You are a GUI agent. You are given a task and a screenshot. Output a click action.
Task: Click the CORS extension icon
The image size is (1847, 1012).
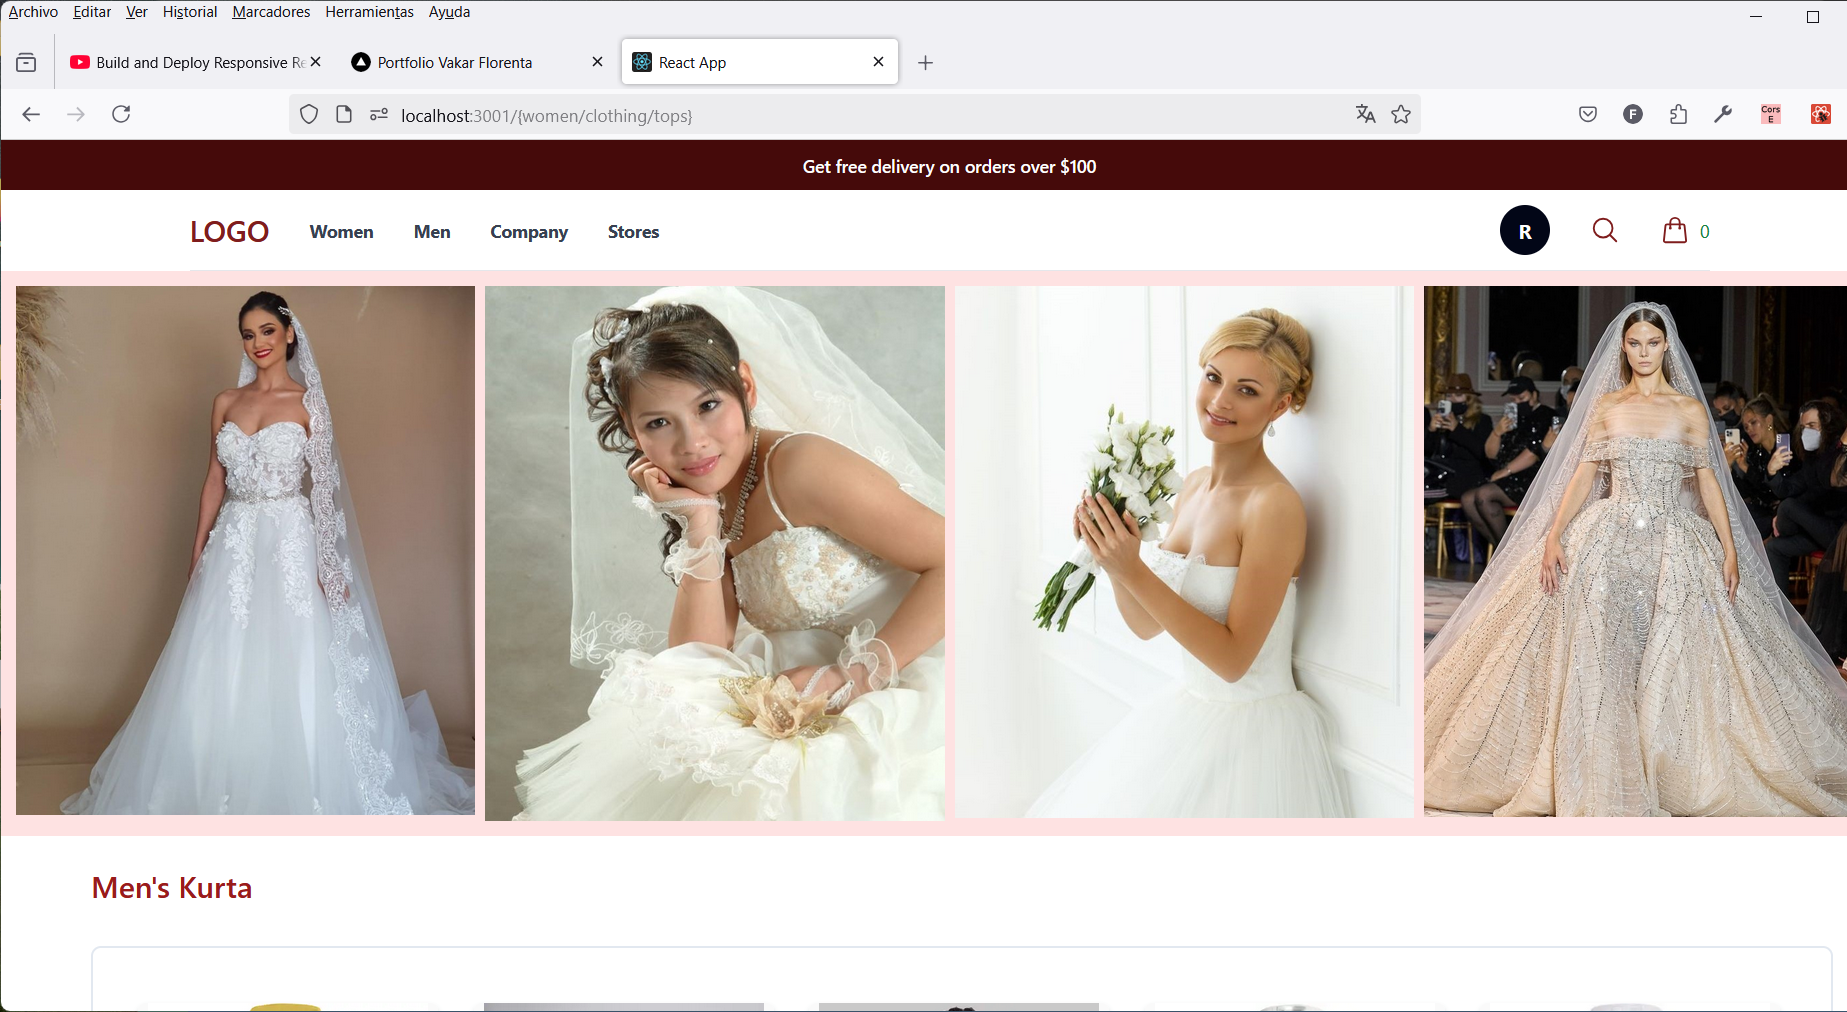click(1771, 114)
